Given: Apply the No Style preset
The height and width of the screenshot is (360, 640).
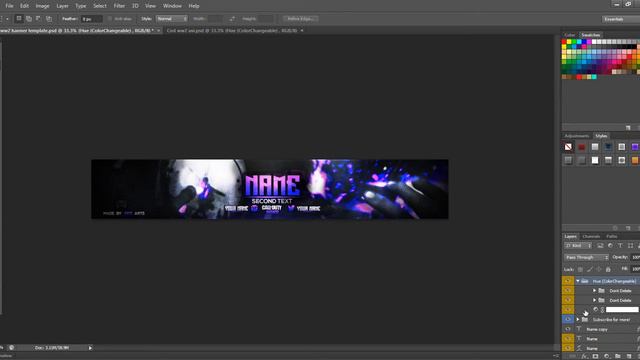Looking at the screenshot, I should click(568, 147).
